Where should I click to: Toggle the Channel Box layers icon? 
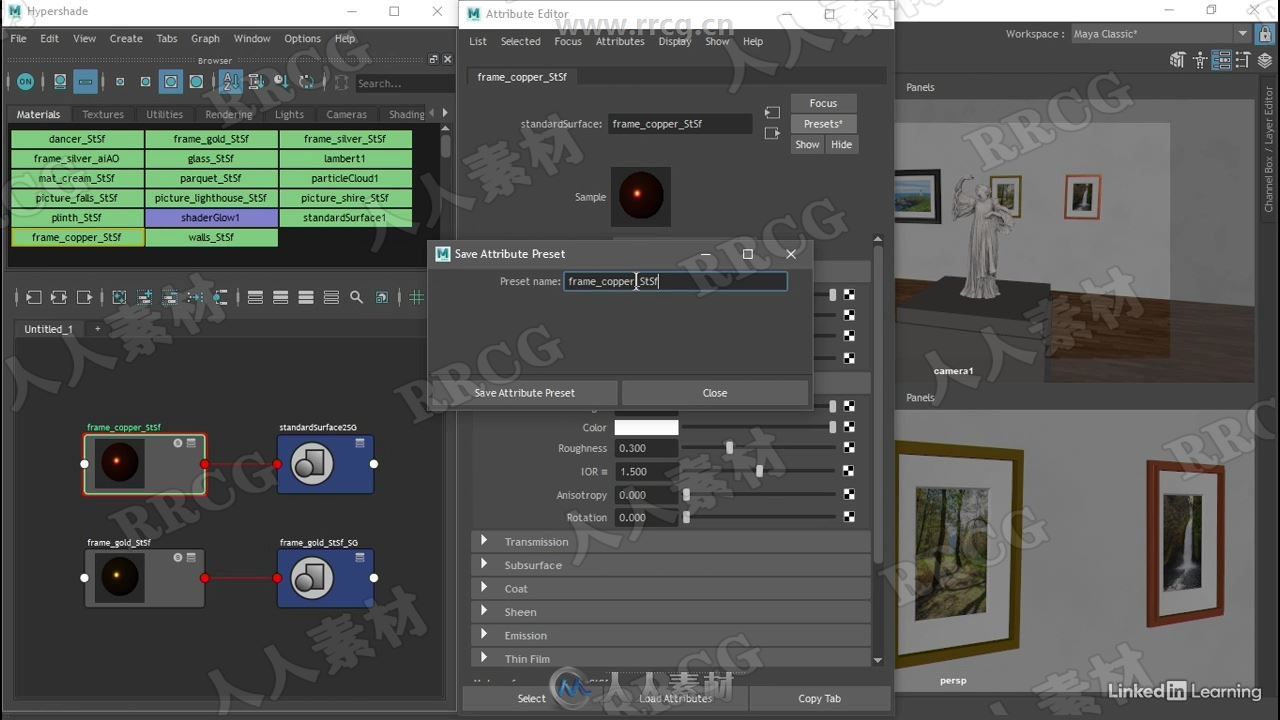[x=1265, y=60]
